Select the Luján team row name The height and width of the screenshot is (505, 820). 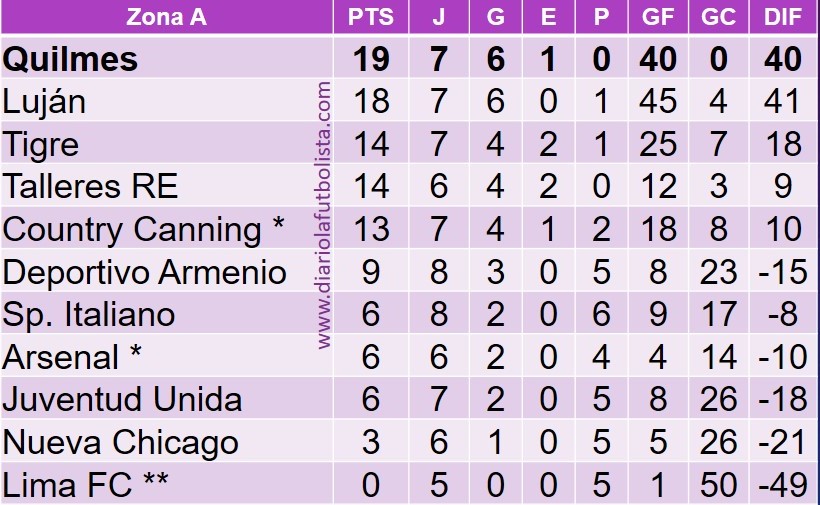click(44, 102)
